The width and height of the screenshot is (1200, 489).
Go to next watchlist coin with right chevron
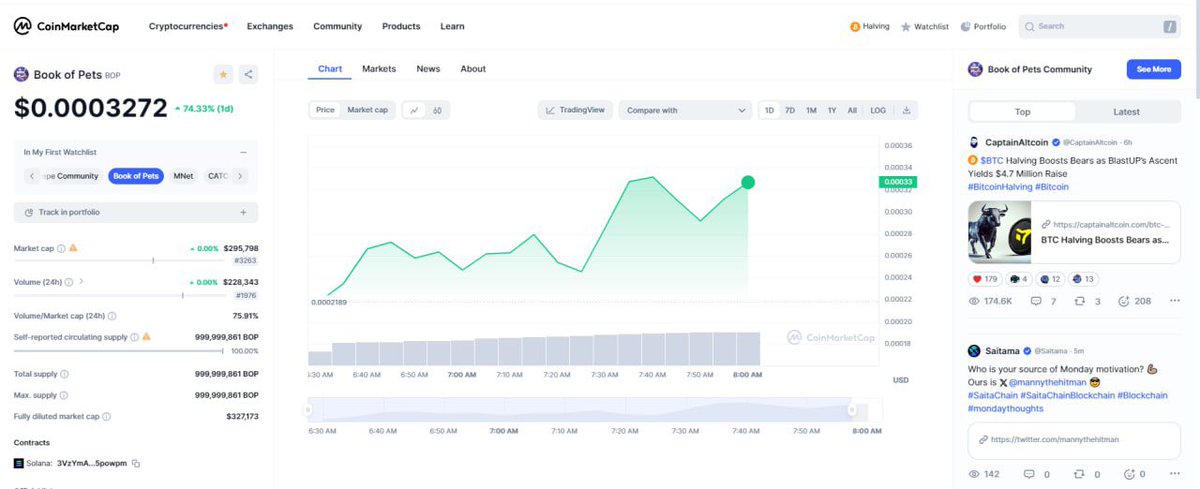click(240, 176)
